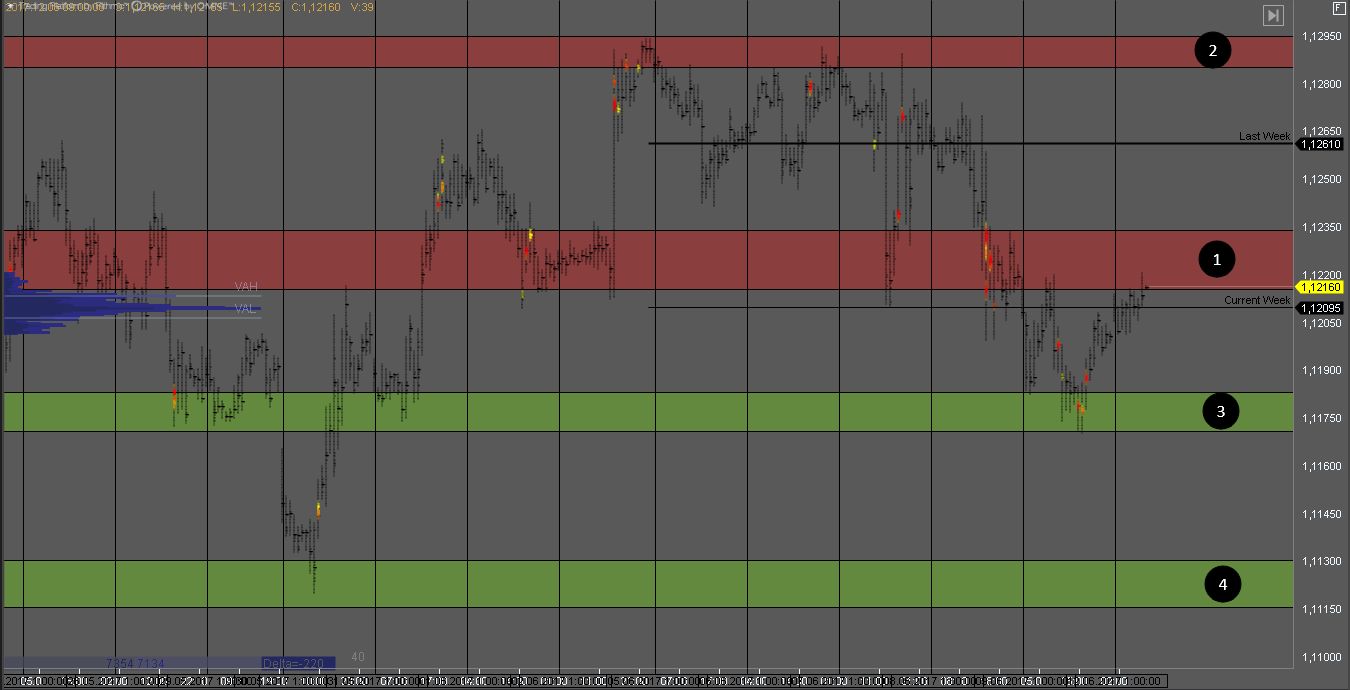Select the black circle marker numbered 1

click(1217, 260)
